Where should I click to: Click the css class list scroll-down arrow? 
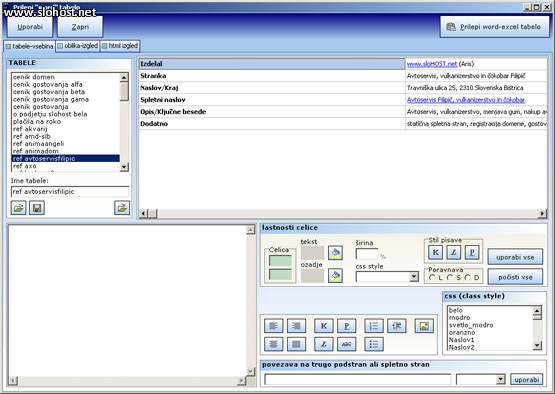coord(537,345)
